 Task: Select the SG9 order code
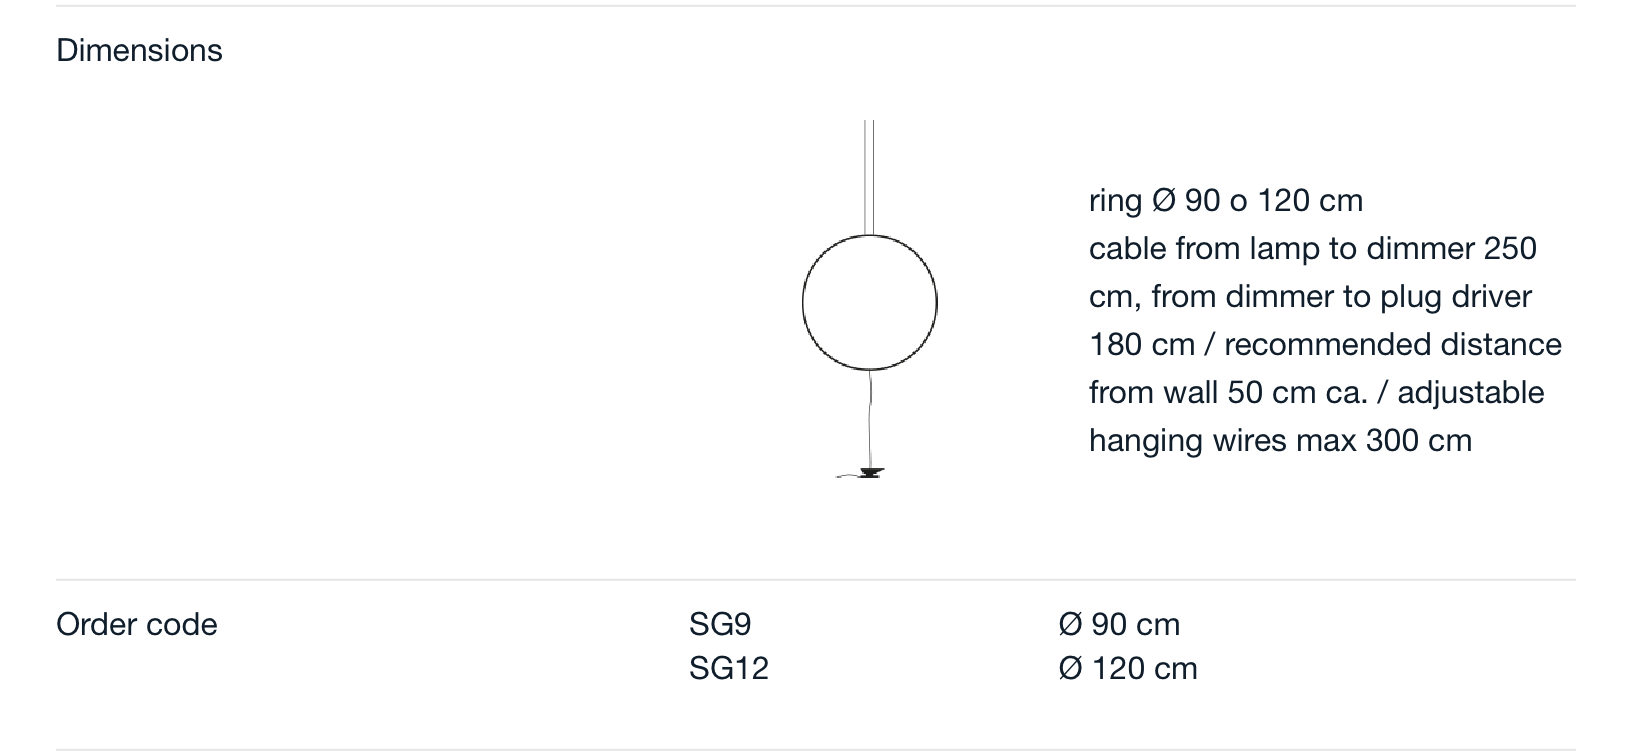[x=720, y=624]
